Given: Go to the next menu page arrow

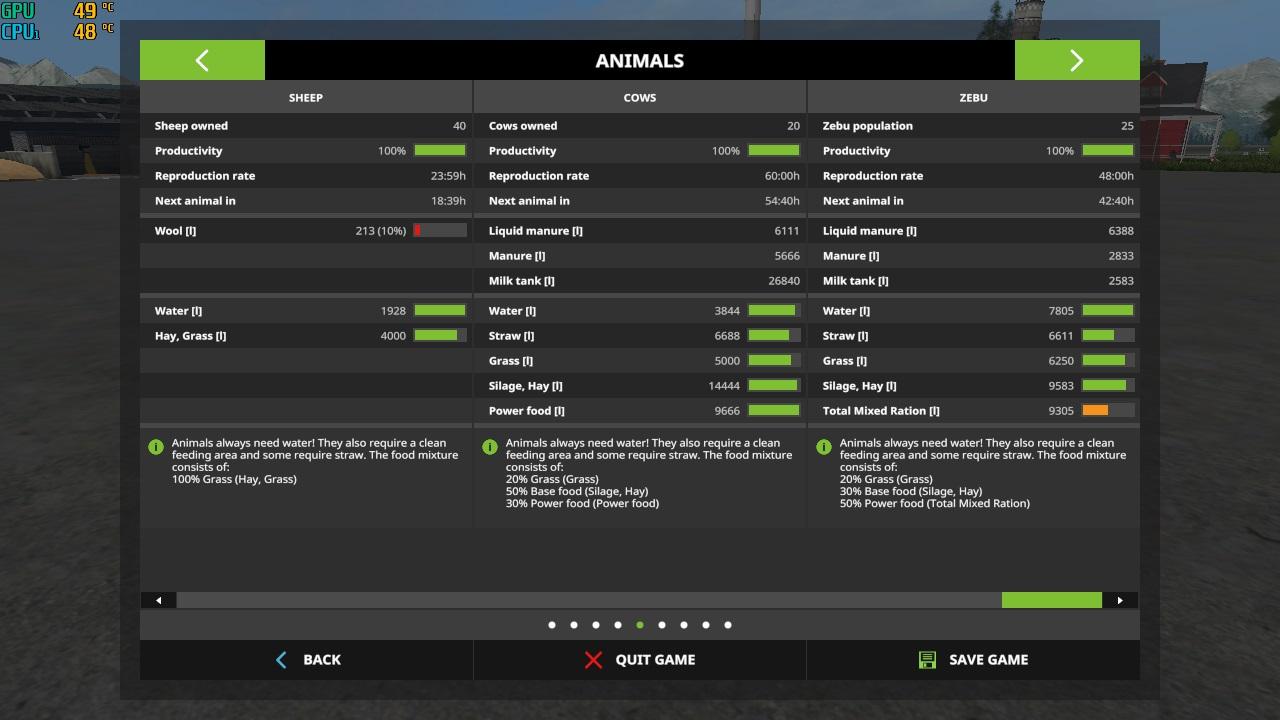Looking at the screenshot, I should tap(1076, 60).
